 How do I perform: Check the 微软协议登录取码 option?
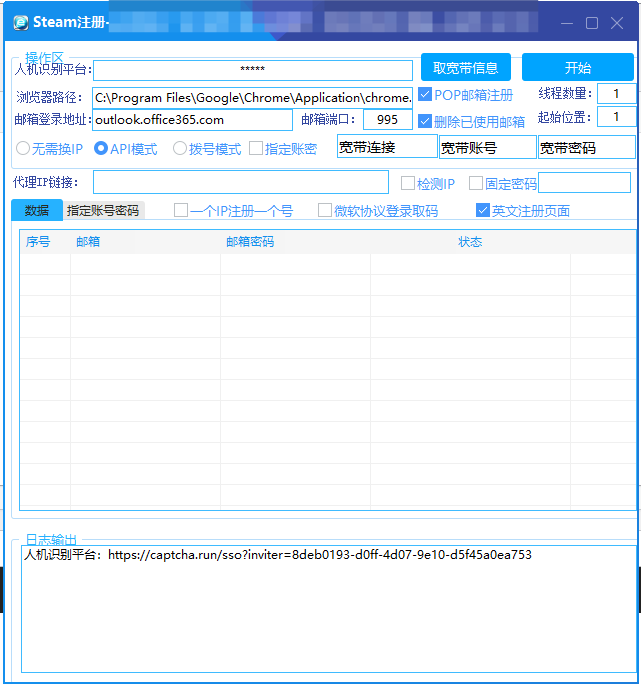[325, 211]
